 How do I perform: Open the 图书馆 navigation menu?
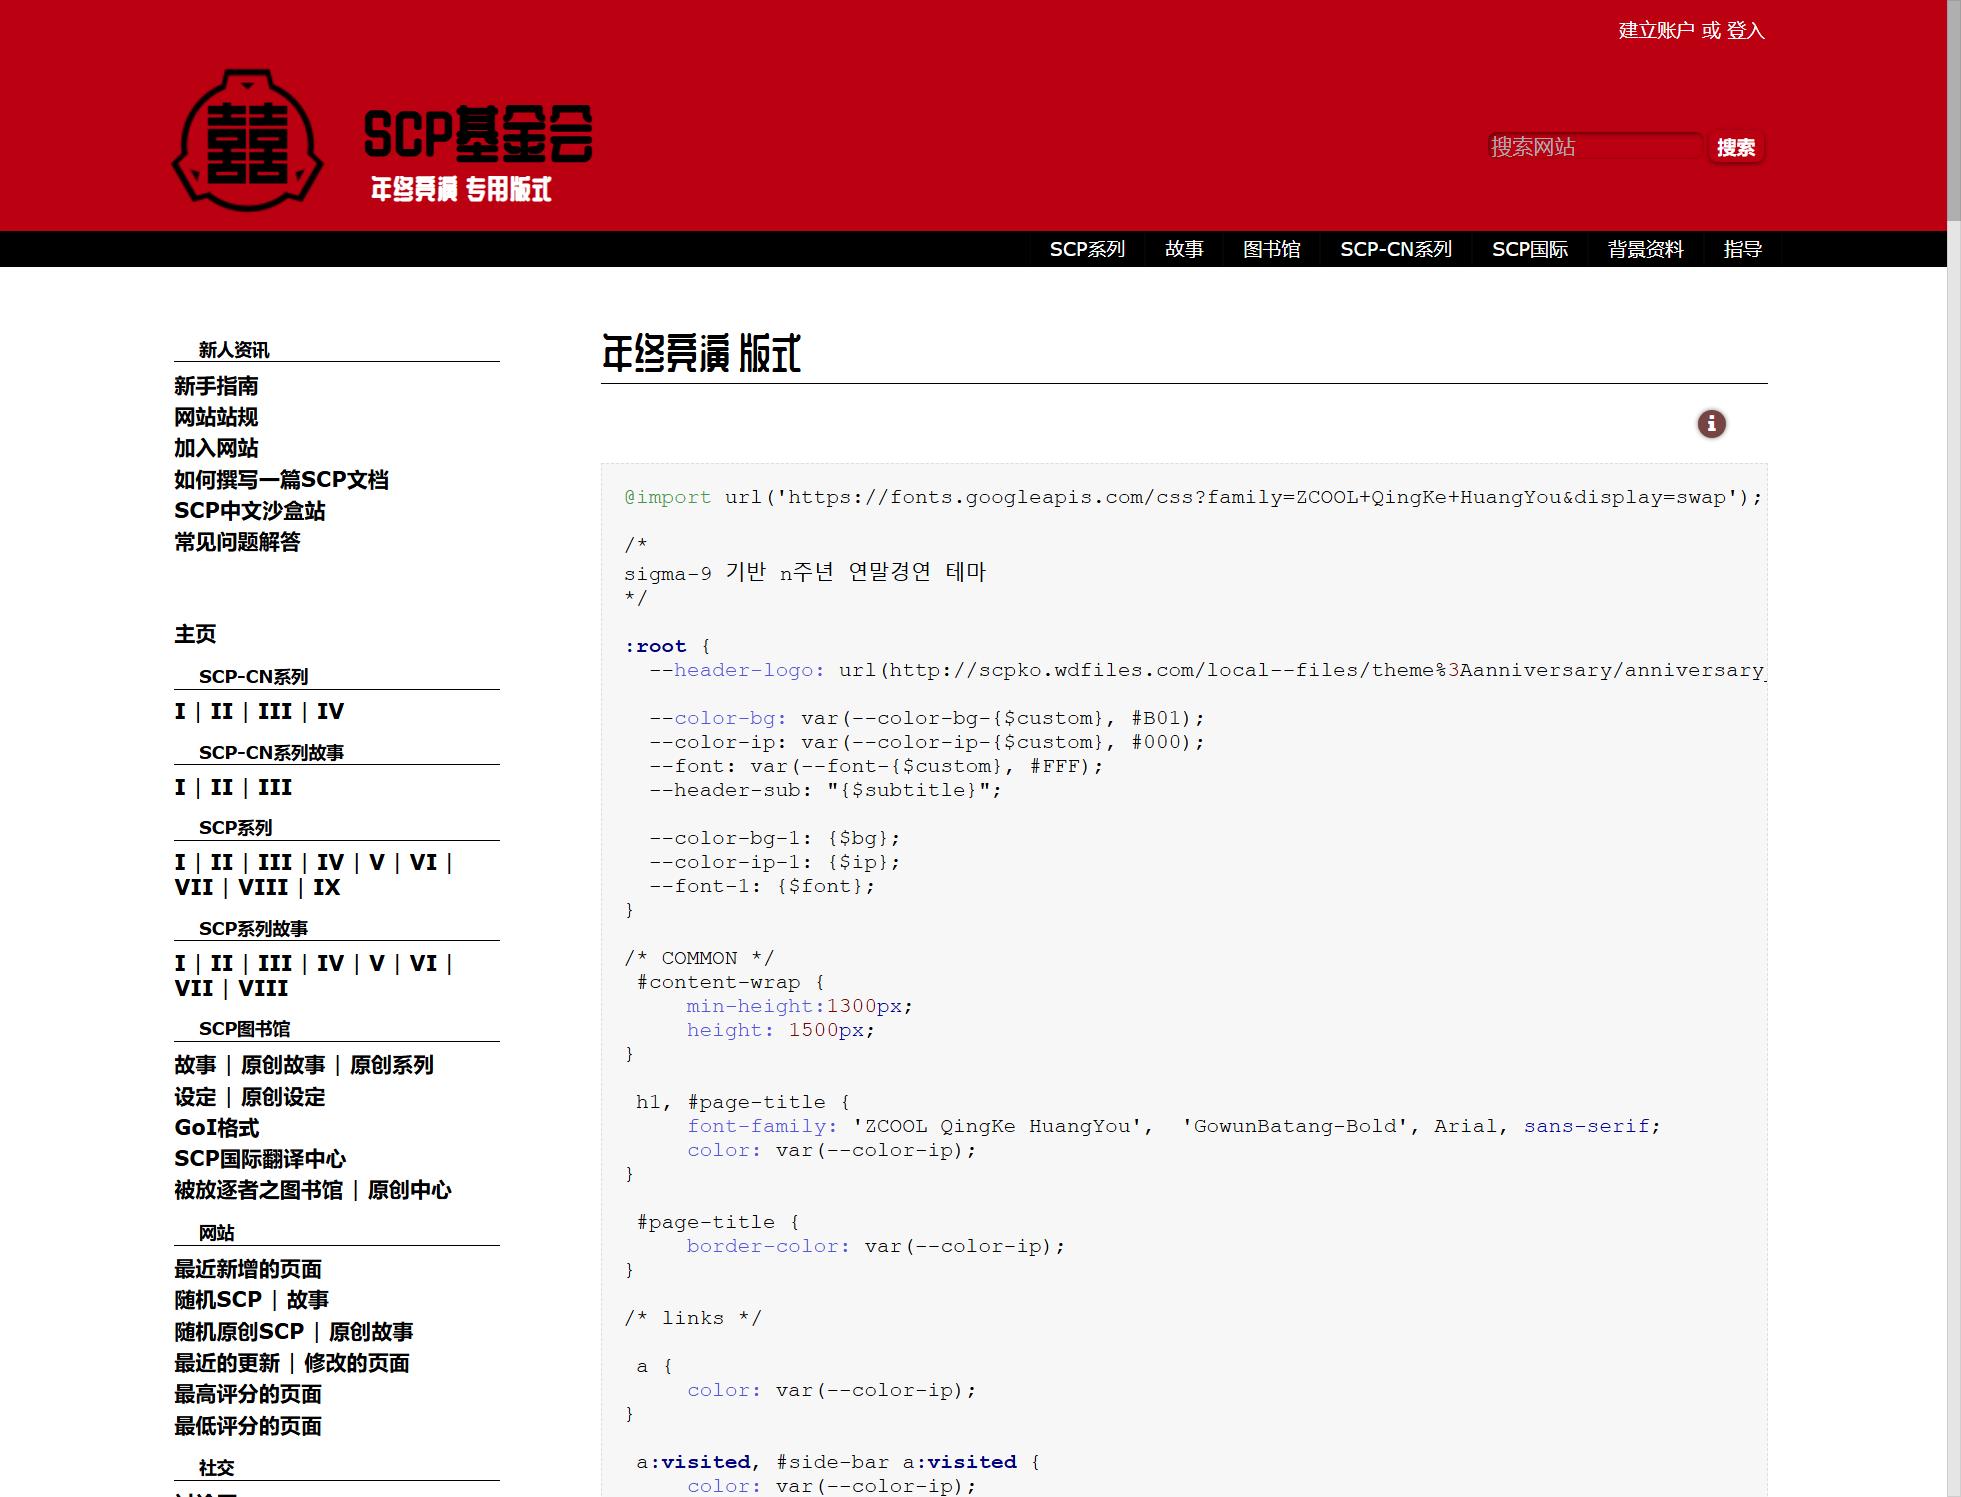click(1271, 249)
